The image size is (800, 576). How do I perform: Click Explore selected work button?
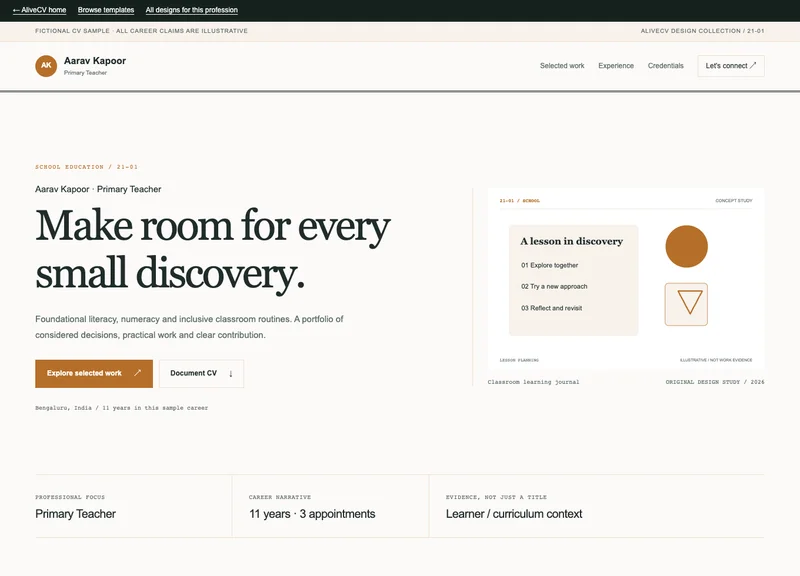(94, 373)
